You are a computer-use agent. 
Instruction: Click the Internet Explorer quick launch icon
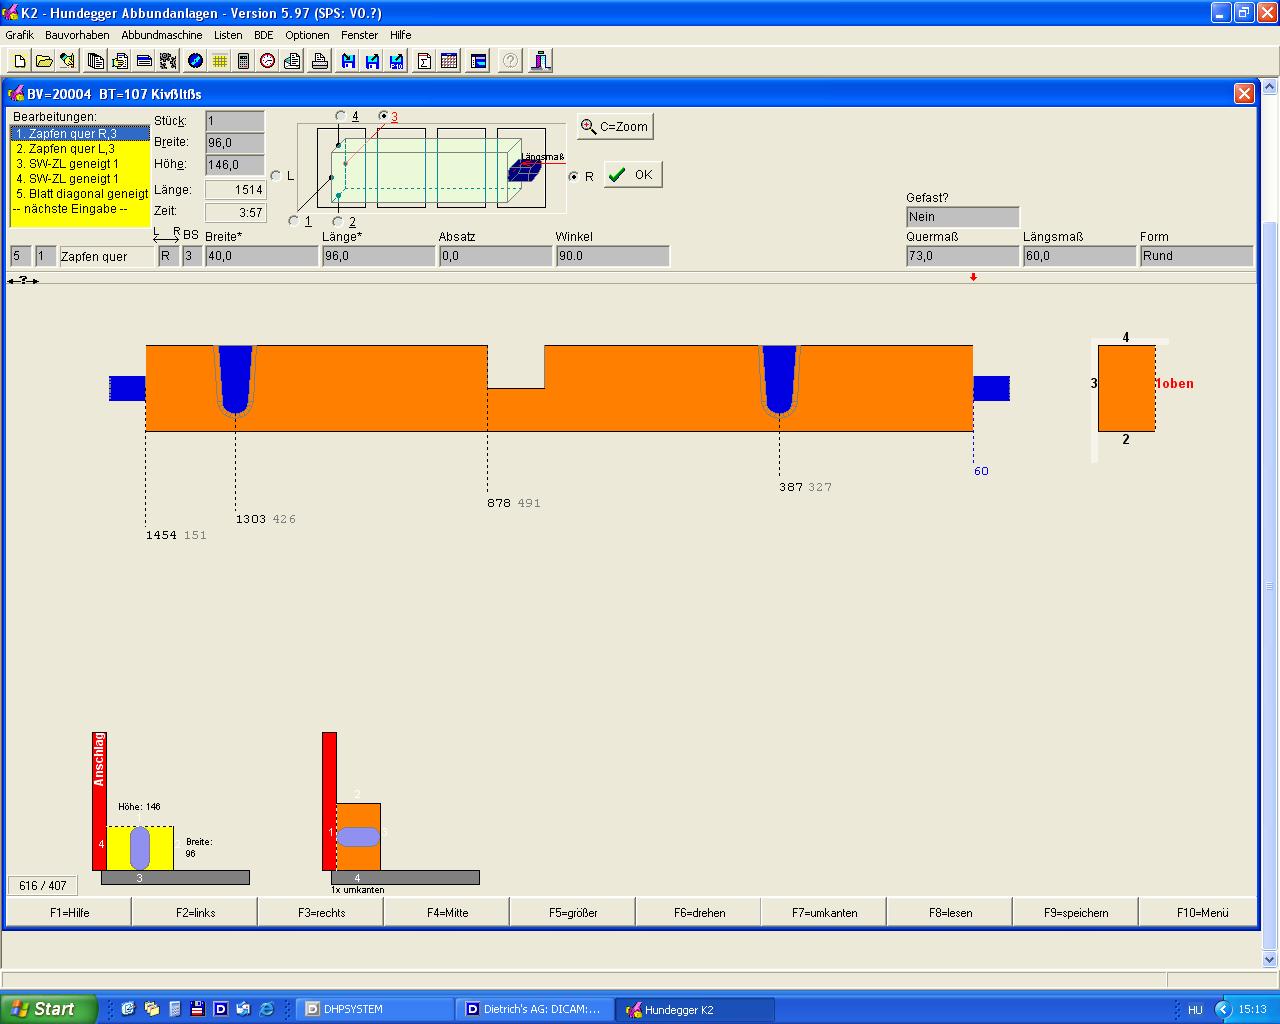click(266, 1009)
